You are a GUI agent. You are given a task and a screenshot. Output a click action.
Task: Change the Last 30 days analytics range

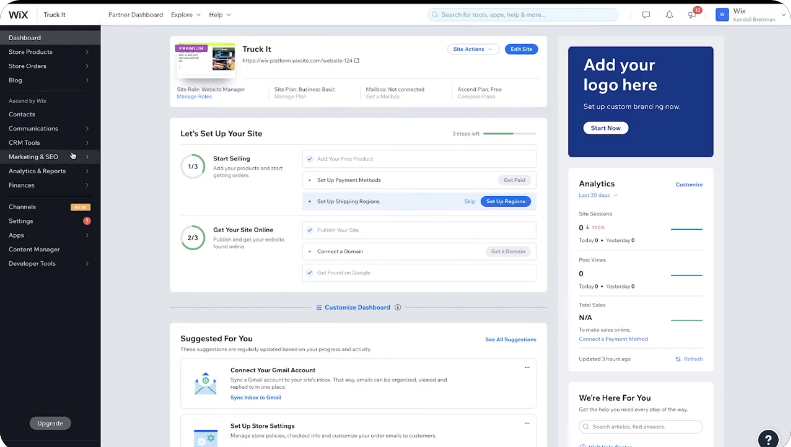(598, 195)
